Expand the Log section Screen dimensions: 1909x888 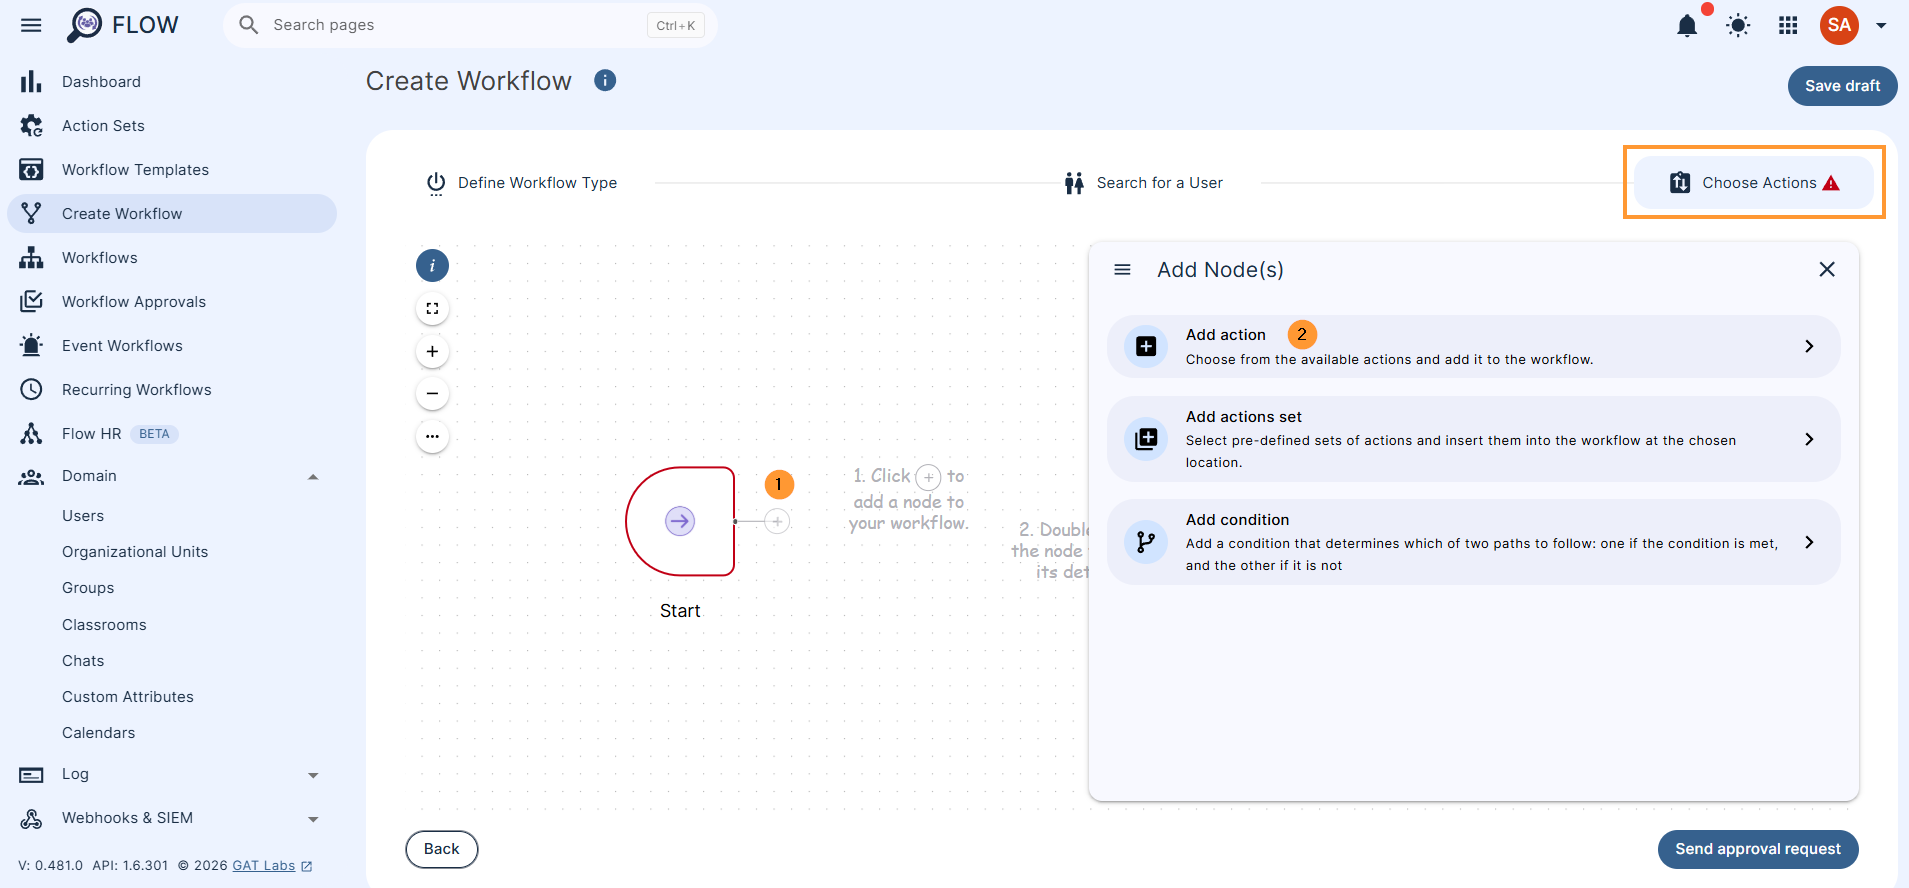pos(313,775)
